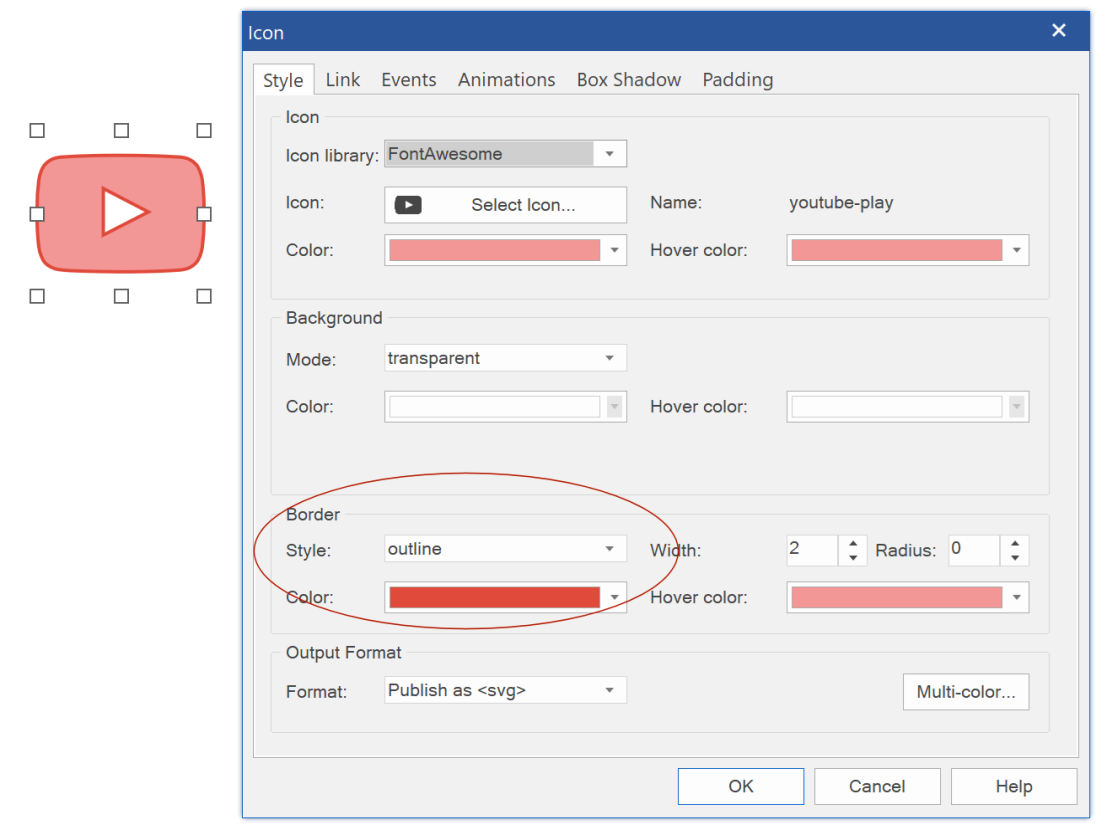1107x835 pixels.
Task: Expand the icon Color dropdown arrow
Action: click(x=615, y=250)
